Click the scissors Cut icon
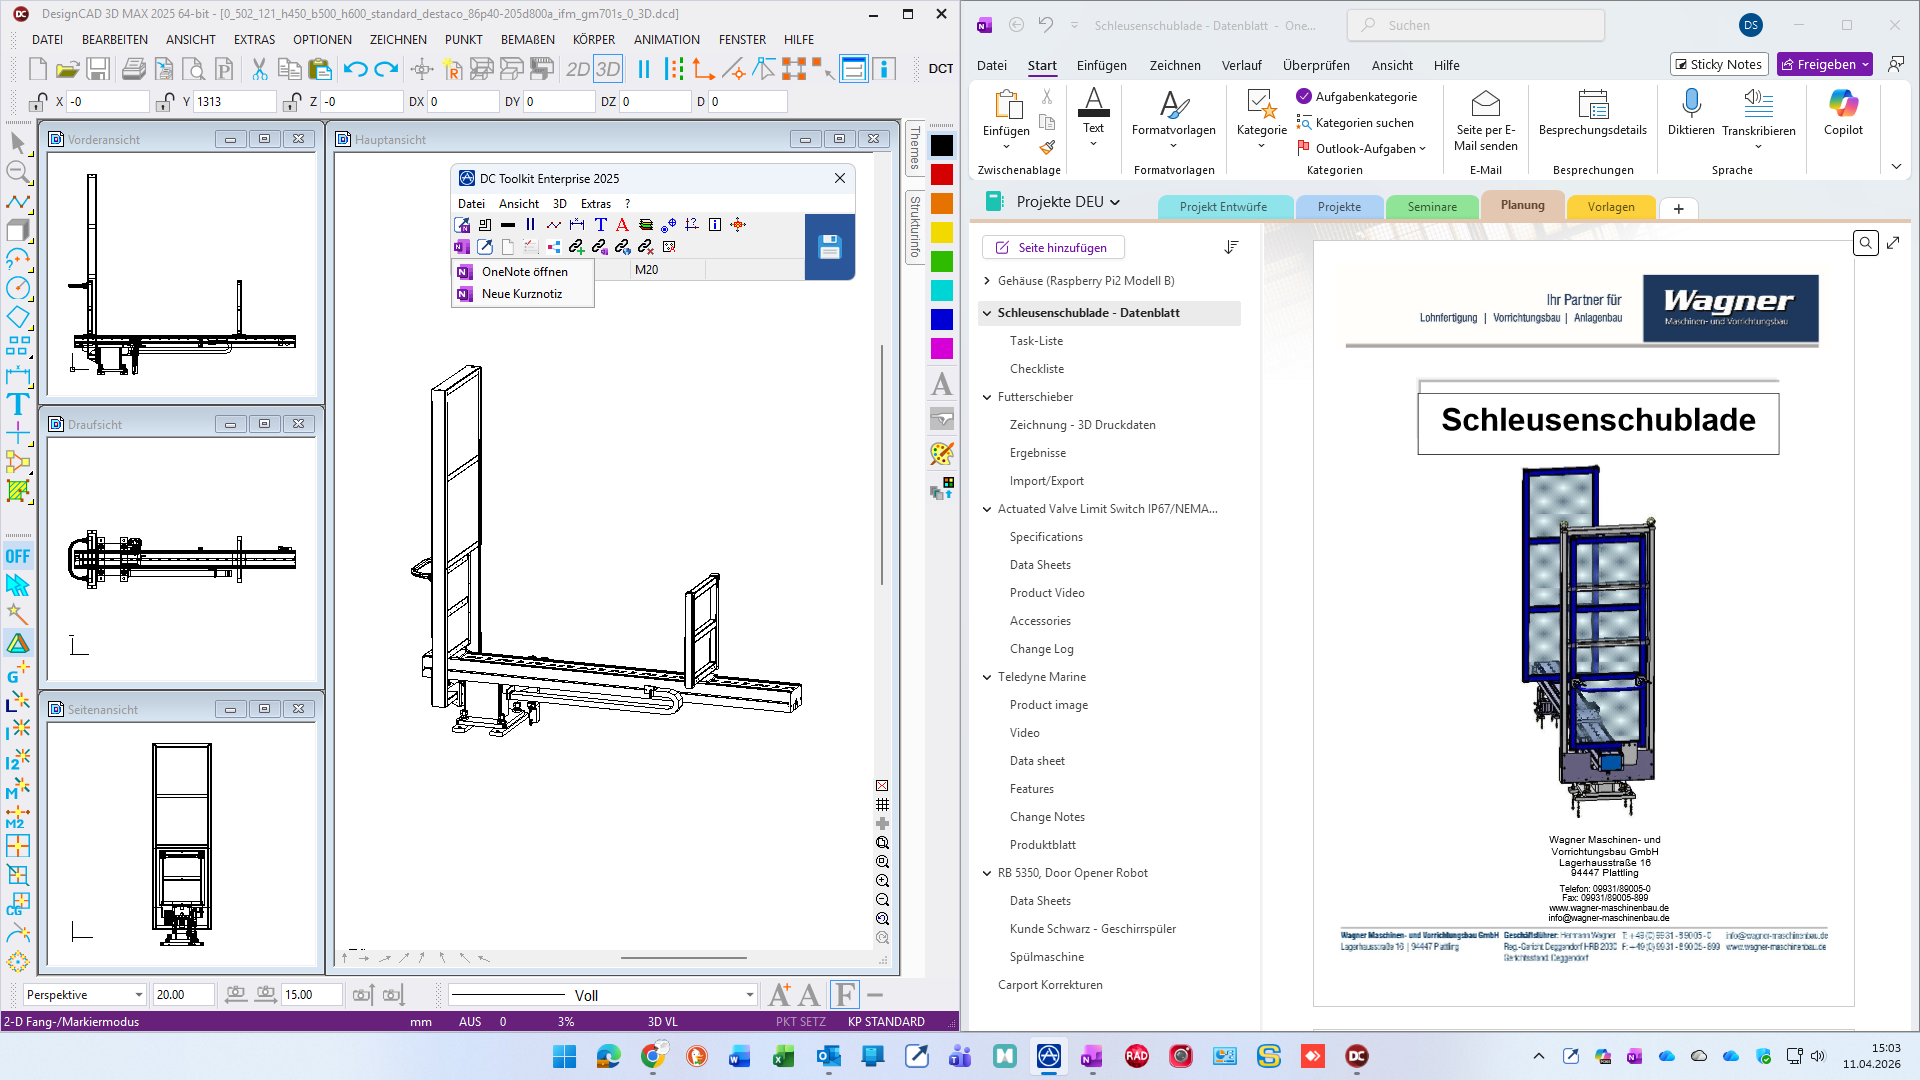Viewport: 1920px width, 1080px height. pos(259,69)
